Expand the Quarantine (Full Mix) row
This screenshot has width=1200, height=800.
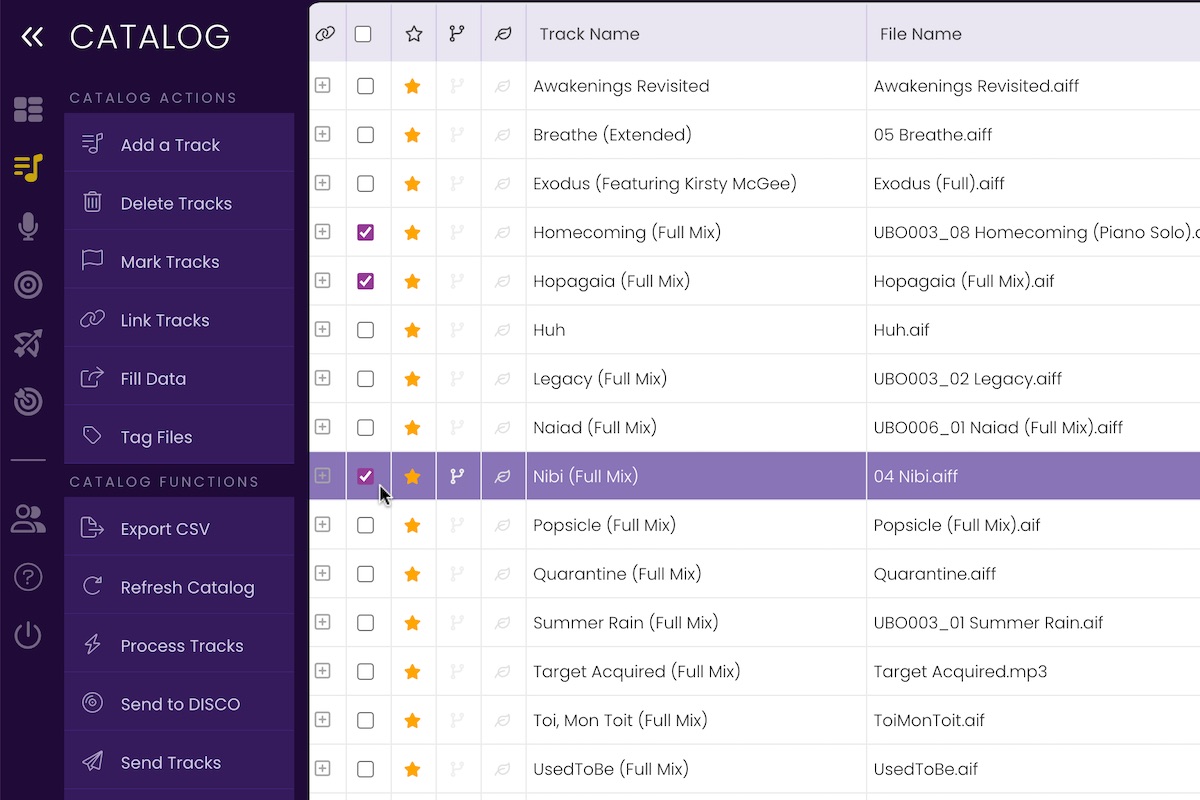point(323,574)
